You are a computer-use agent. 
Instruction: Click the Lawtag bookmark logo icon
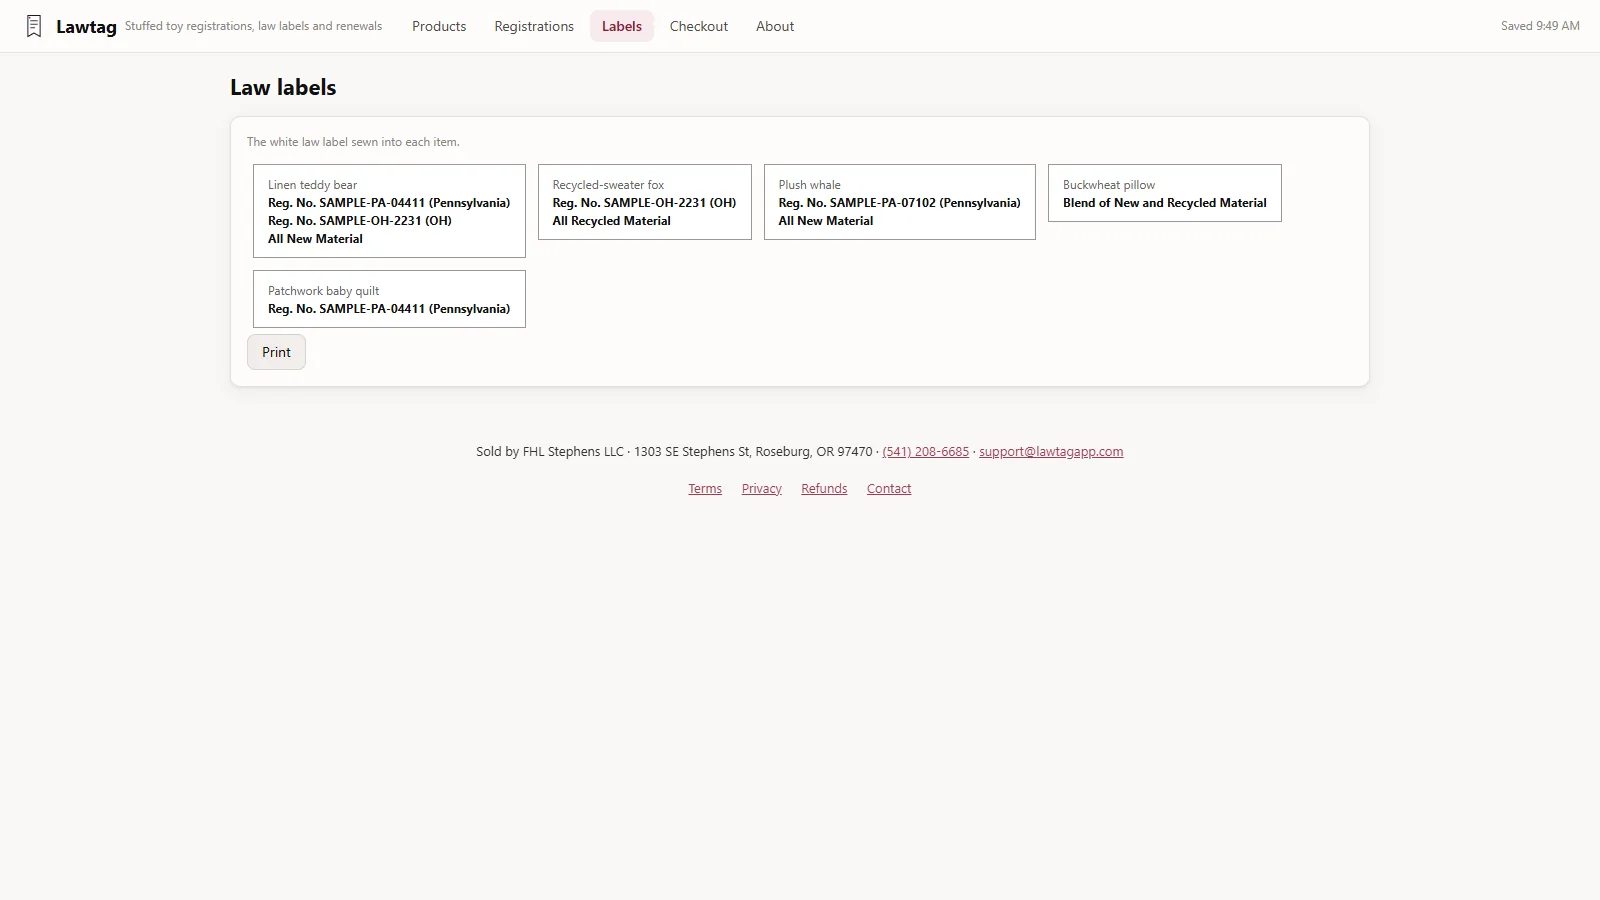click(x=34, y=26)
